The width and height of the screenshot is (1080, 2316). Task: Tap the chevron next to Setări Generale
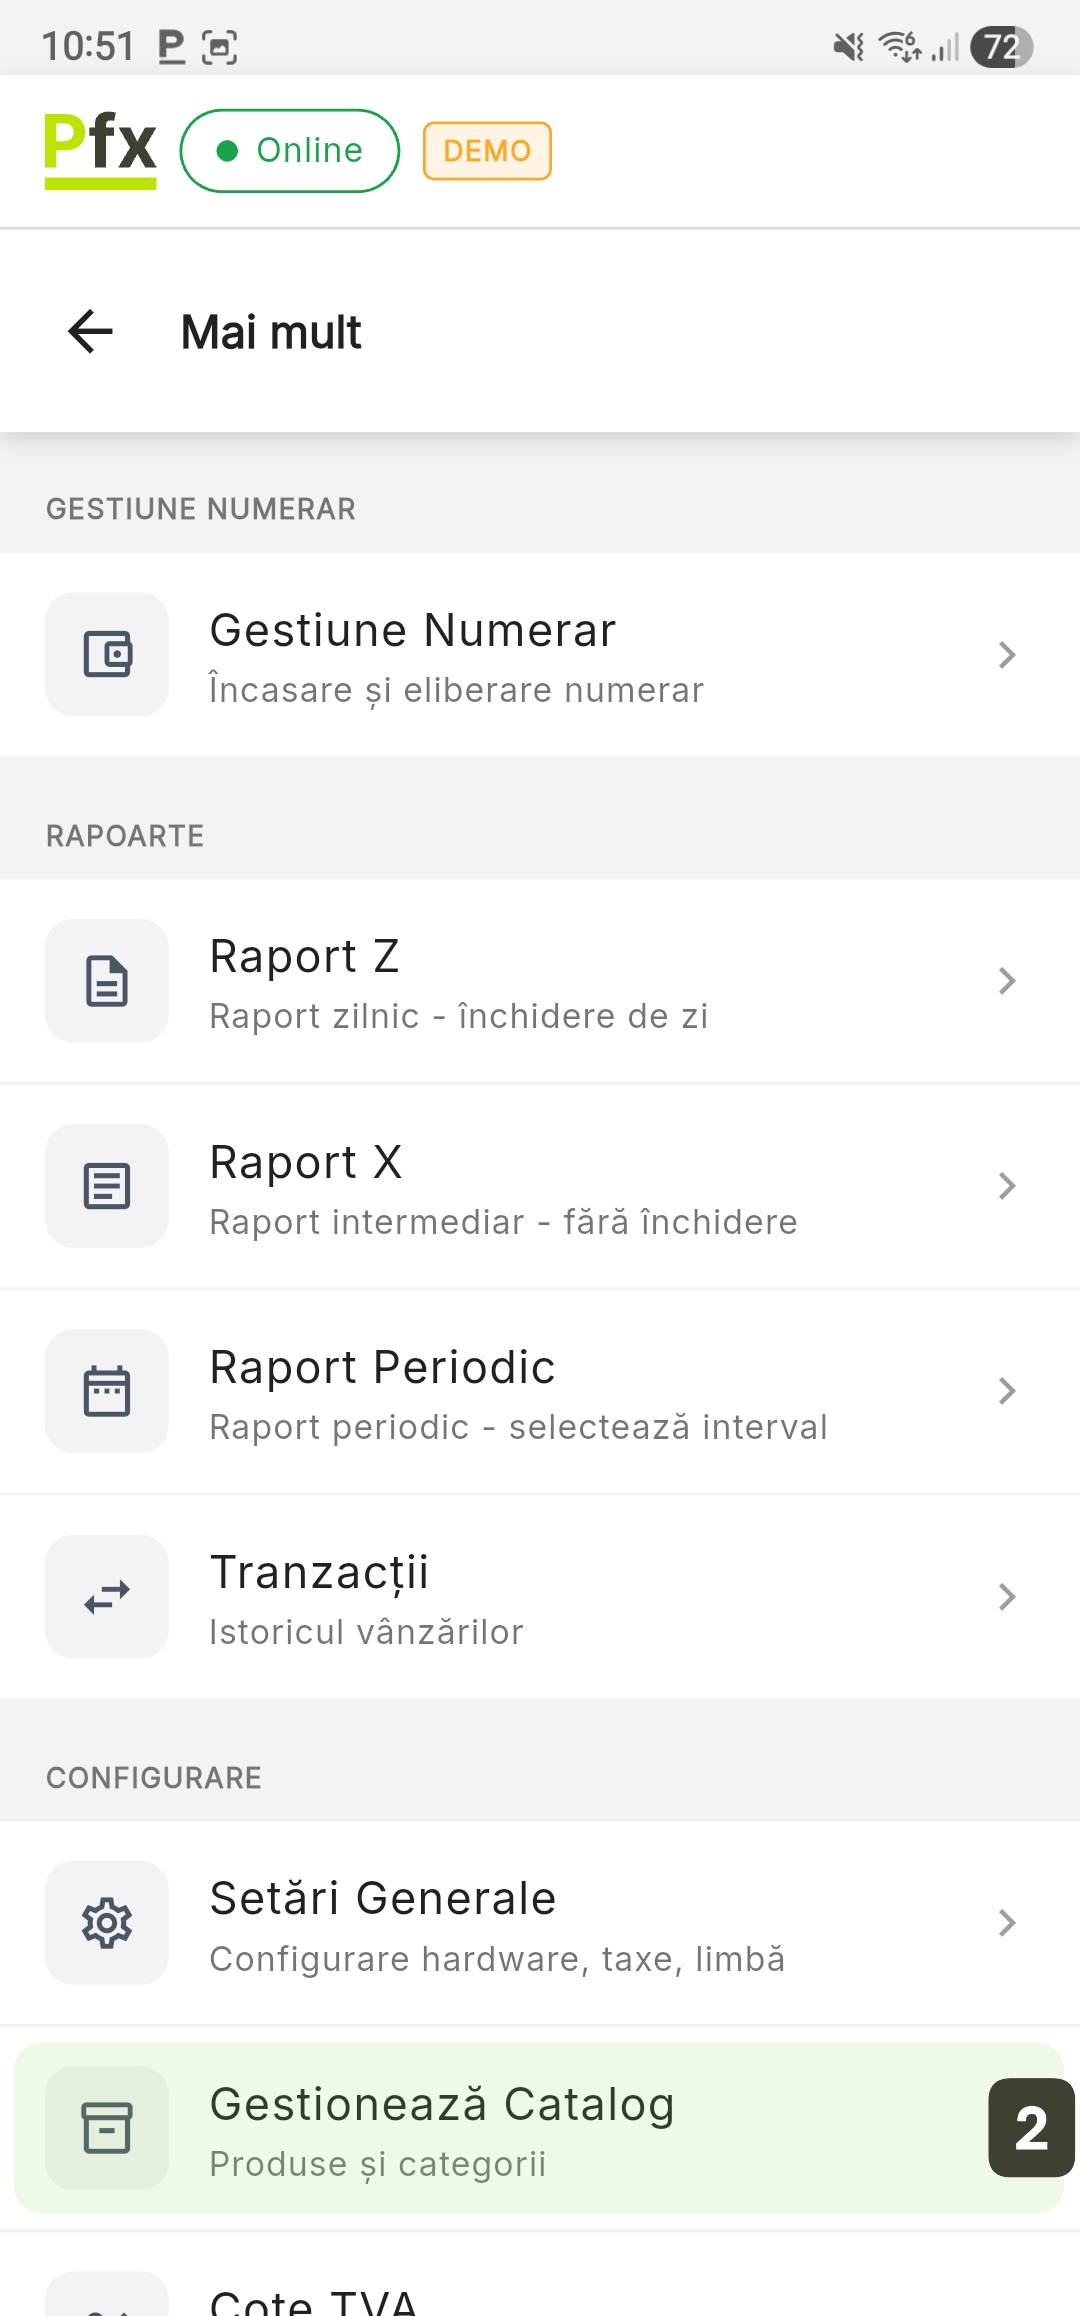1007,1923
